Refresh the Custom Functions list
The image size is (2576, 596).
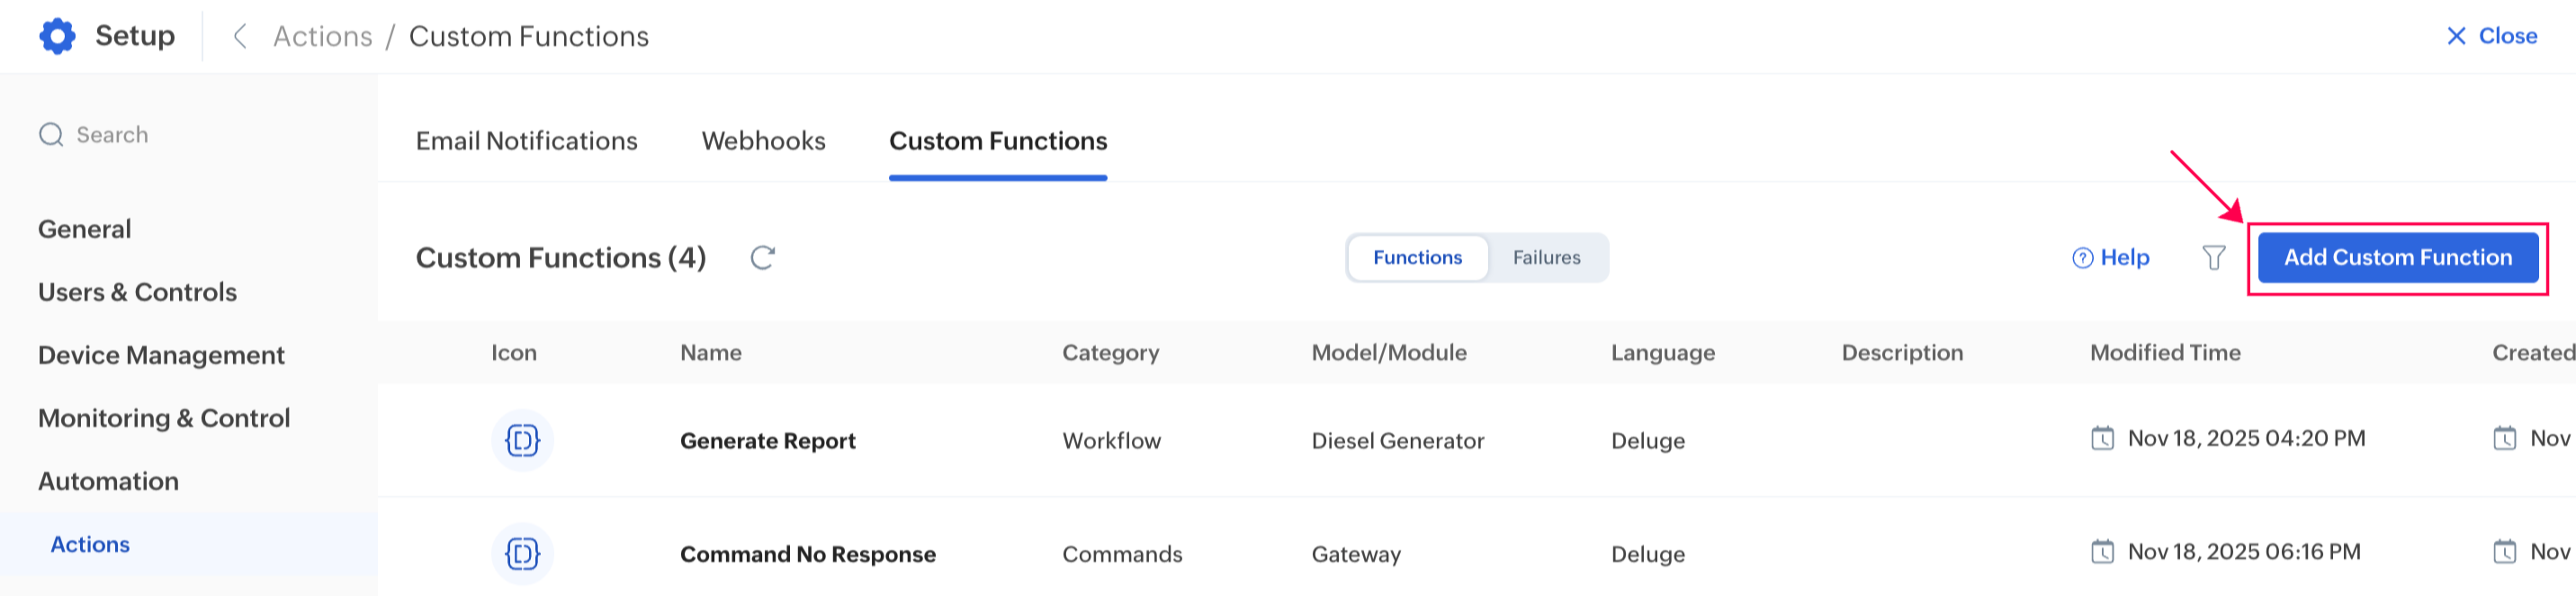(x=763, y=258)
